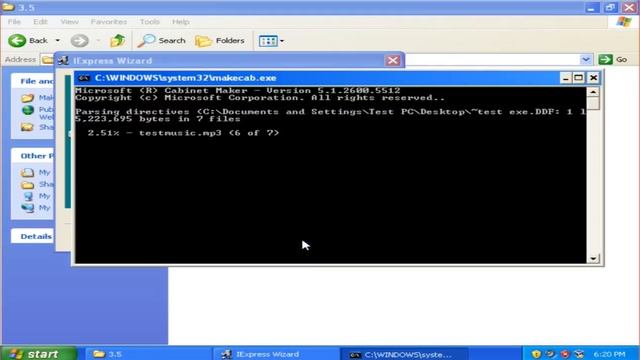The image size is (640, 360).
Task: Open the File menu
Action: pyautogui.click(x=14, y=22)
